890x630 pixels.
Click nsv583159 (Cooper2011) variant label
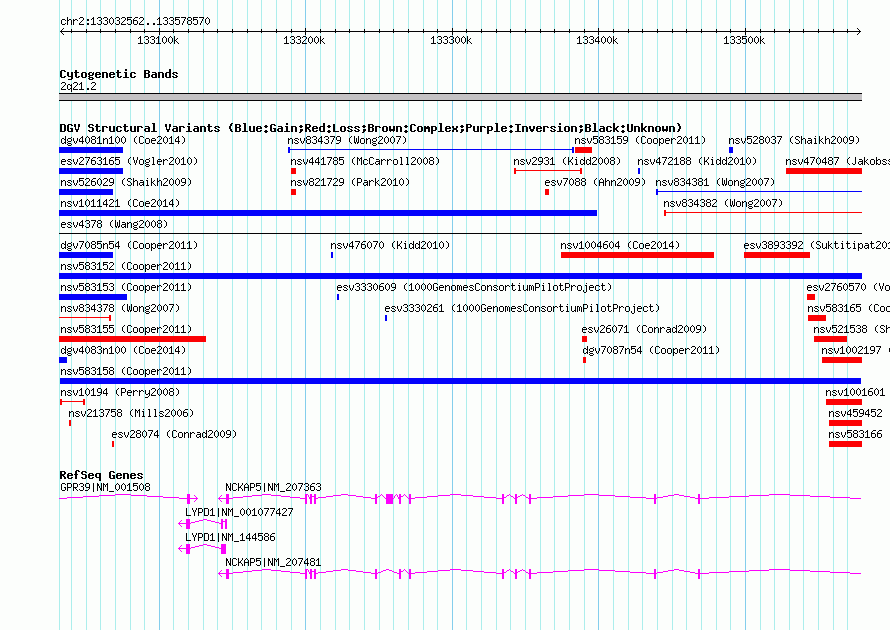640,140
